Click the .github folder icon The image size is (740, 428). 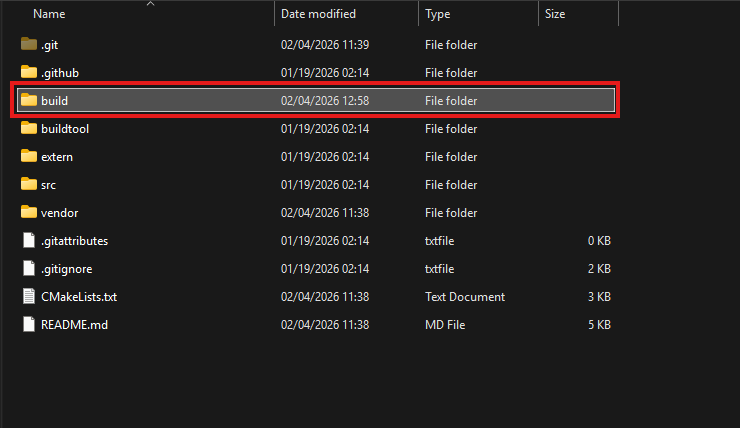(x=28, y=73)
